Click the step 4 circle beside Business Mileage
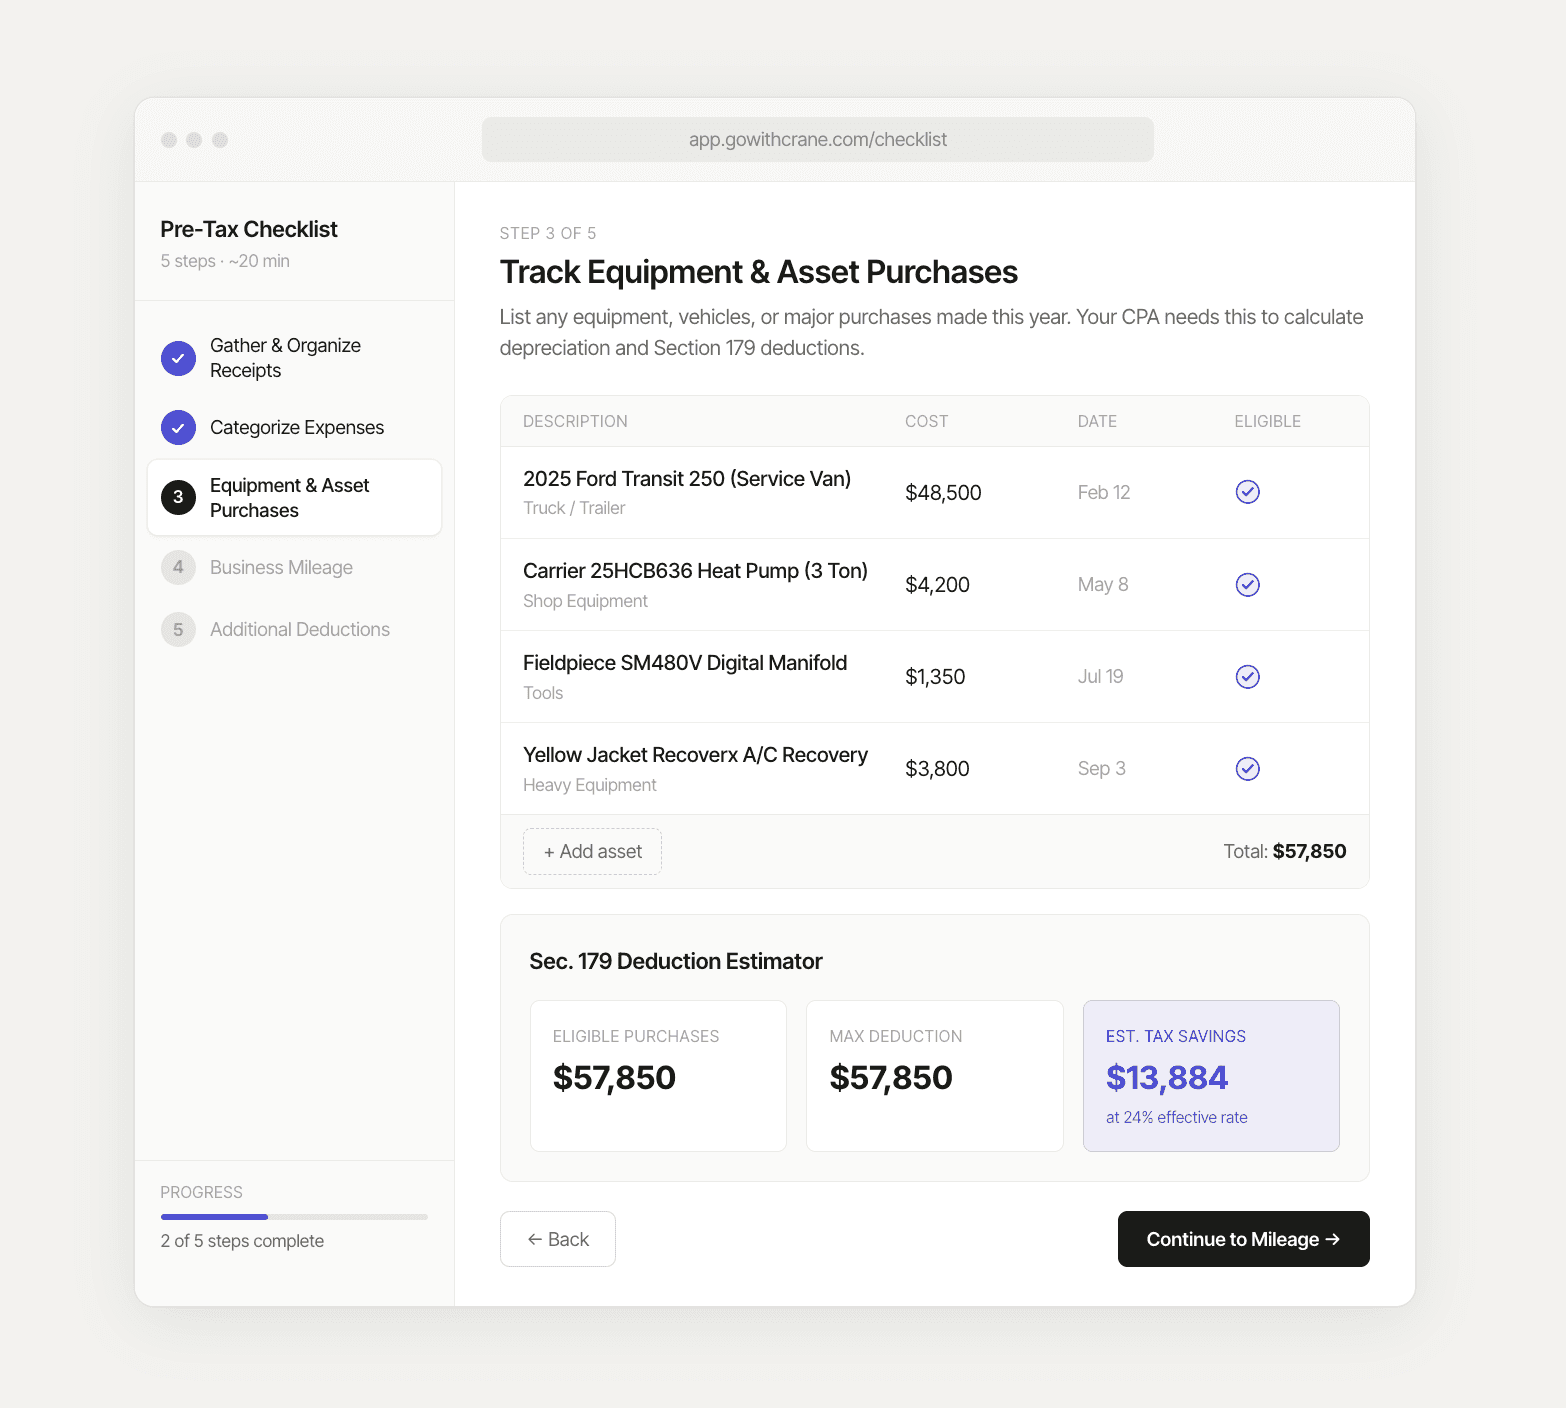 tap(178, 567)
